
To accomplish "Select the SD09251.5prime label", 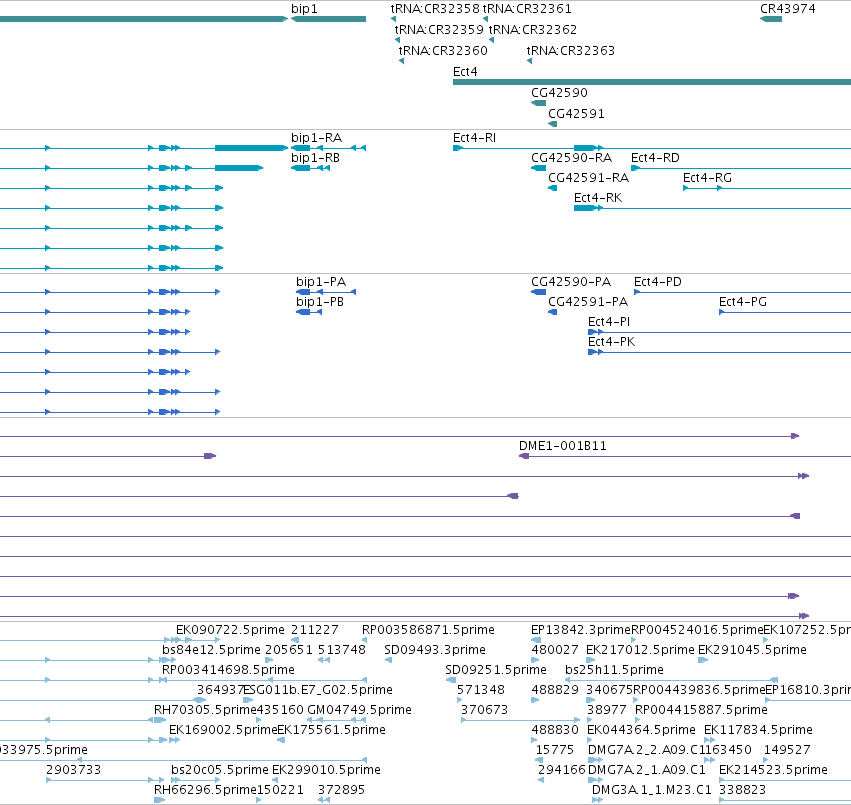I will 496,670.
